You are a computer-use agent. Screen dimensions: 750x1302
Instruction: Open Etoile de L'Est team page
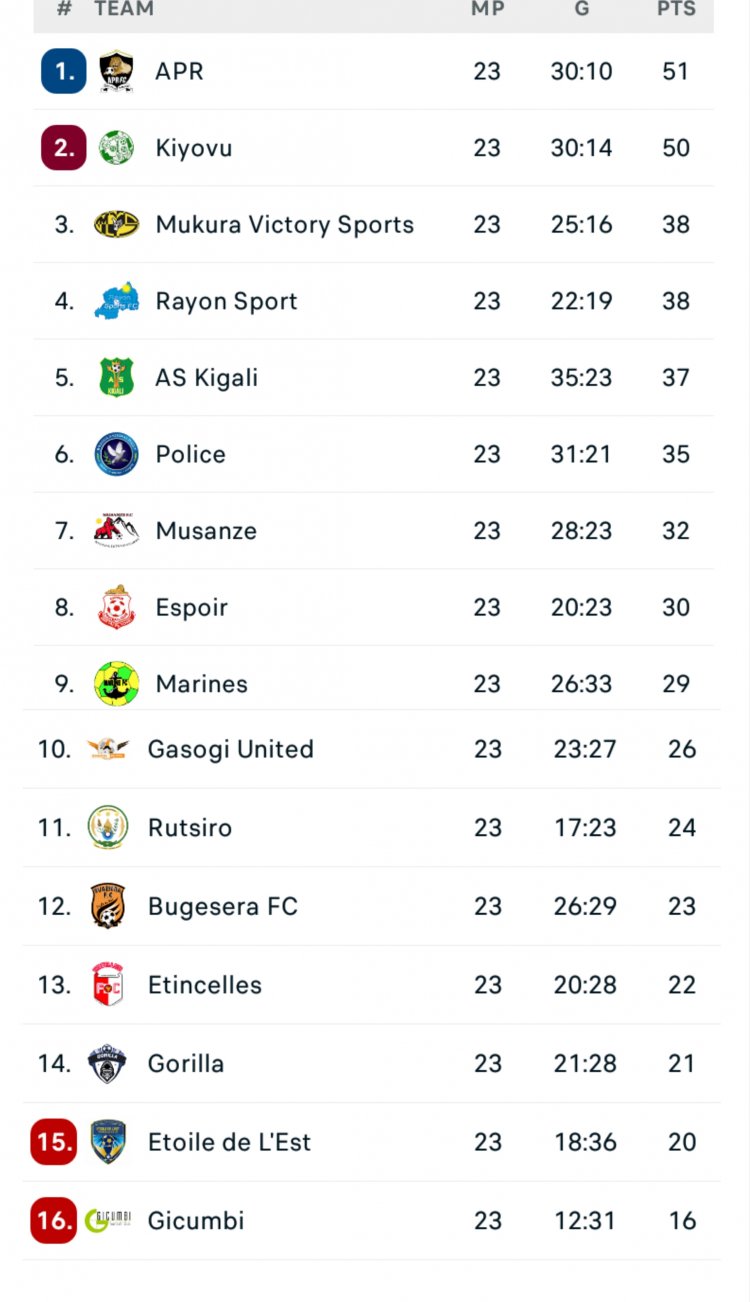(229, 1141)
